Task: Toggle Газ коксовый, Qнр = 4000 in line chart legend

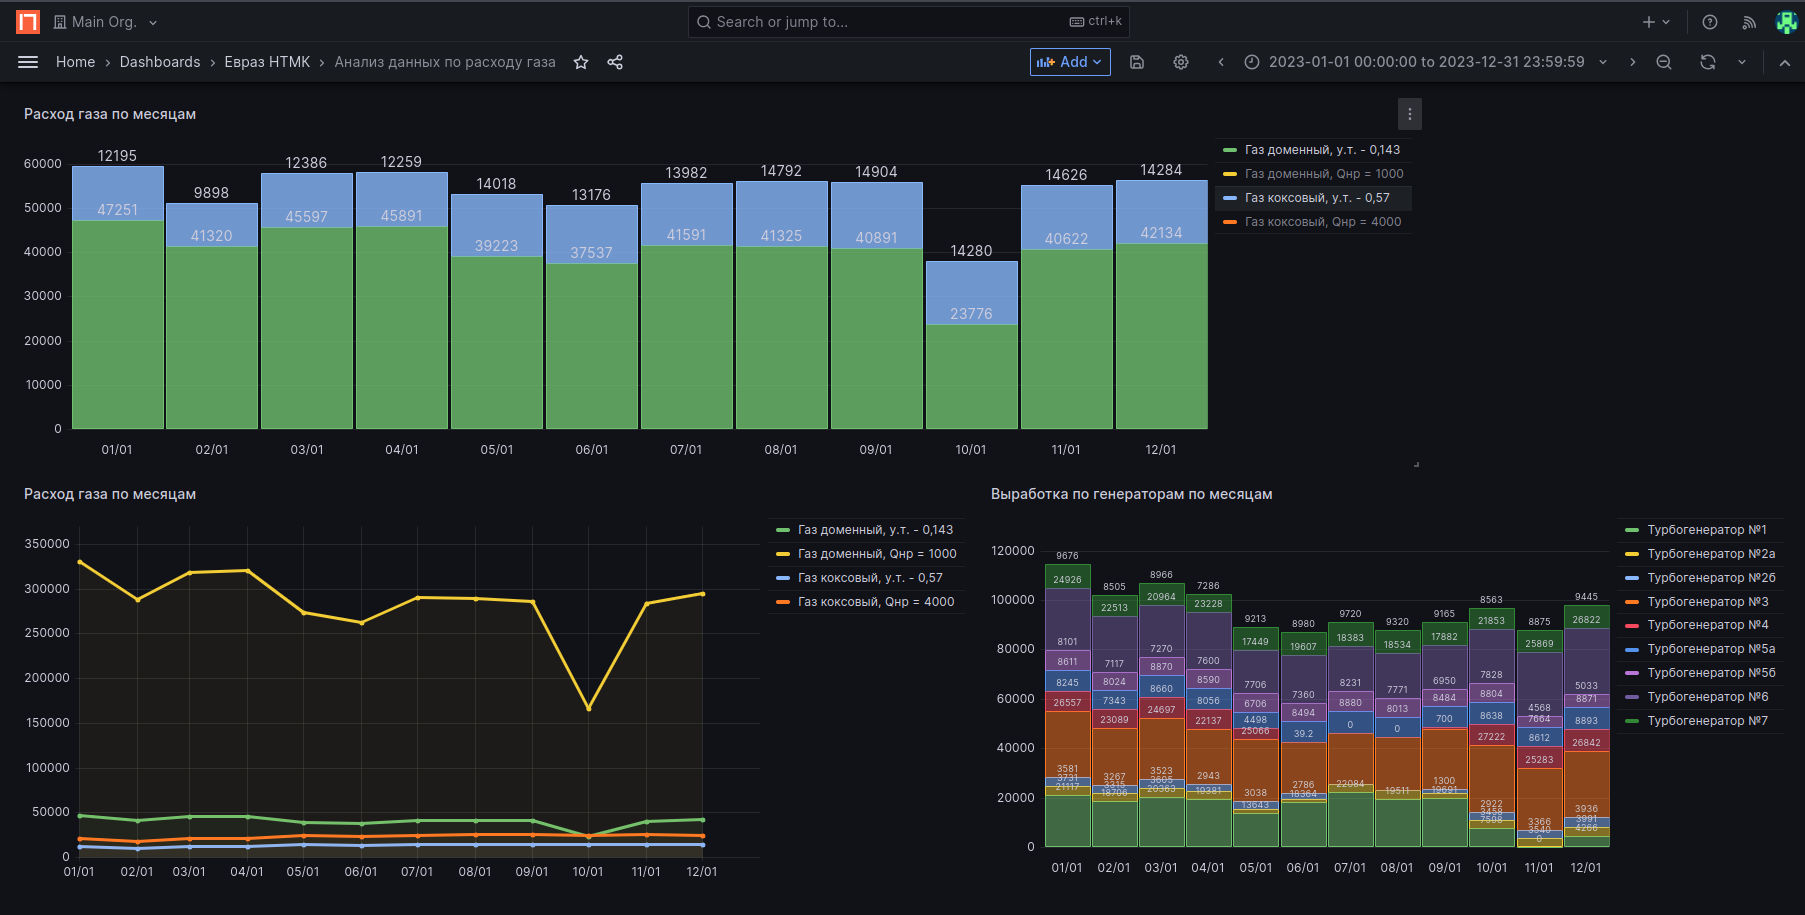Action: 875,602
